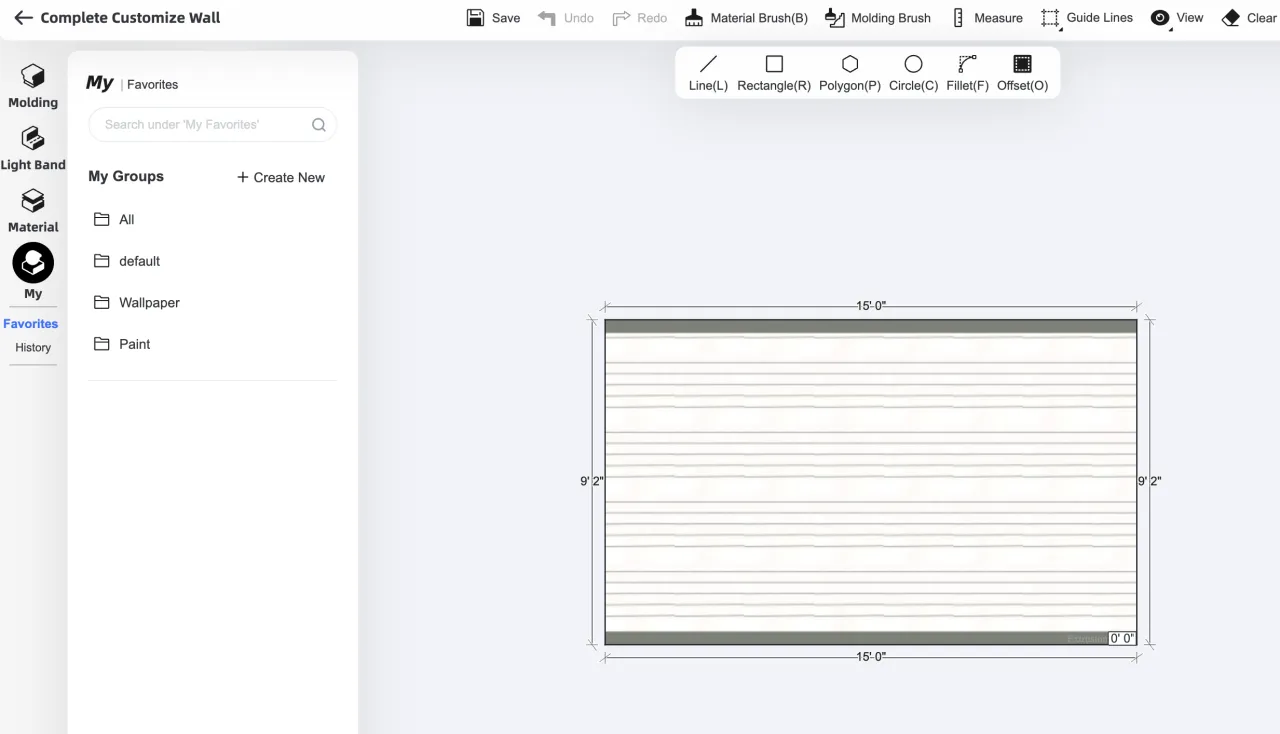Click the My Favorites search field

205,125
